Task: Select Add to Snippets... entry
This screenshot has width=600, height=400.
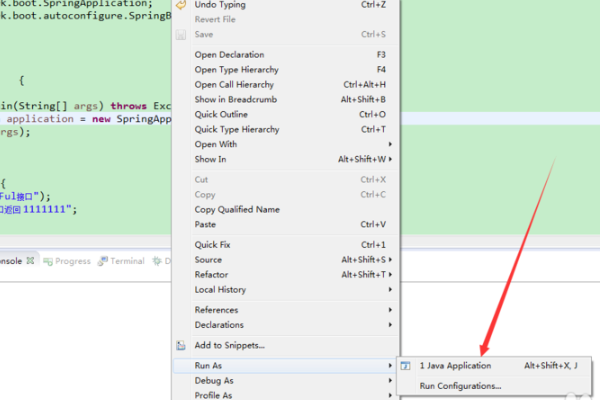Action: tap(286, 345)
